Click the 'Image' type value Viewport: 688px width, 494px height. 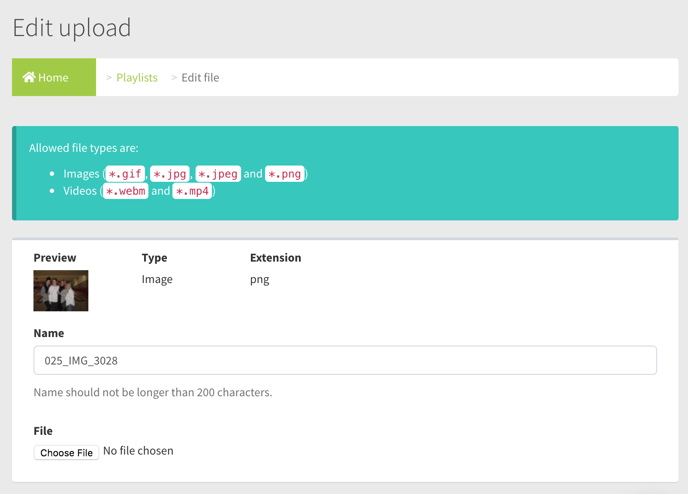coord(157,279)
